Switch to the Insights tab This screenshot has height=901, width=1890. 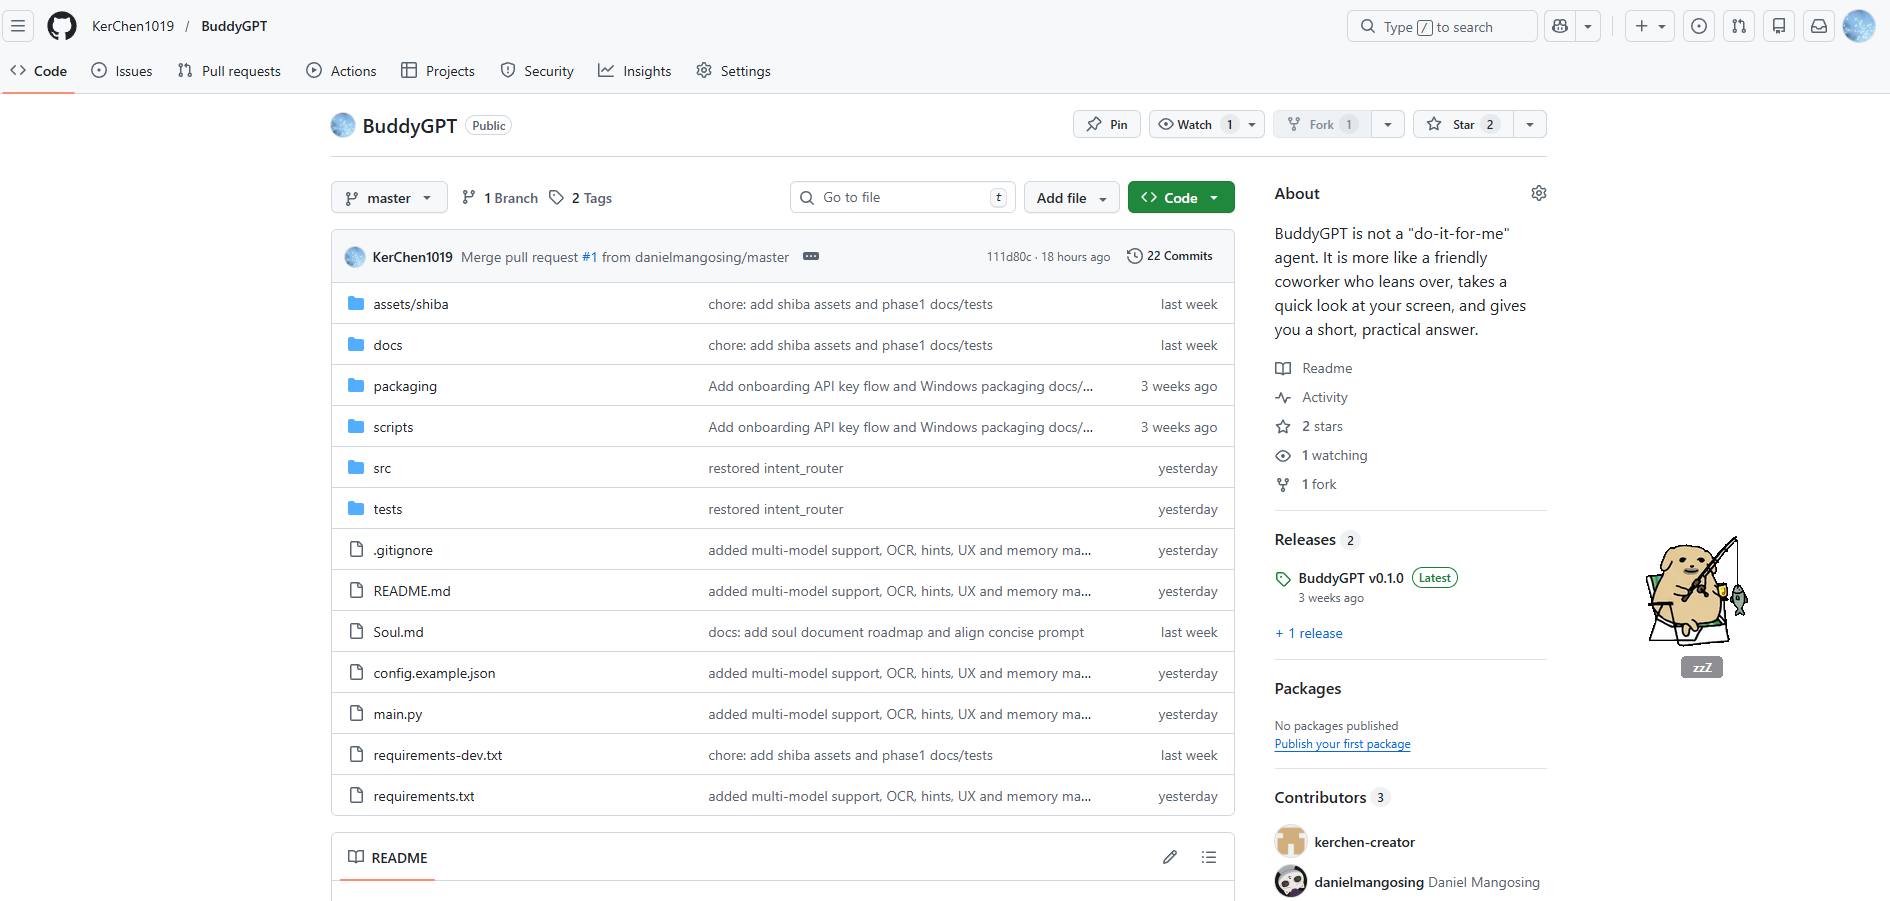click(x=635, y=71)
